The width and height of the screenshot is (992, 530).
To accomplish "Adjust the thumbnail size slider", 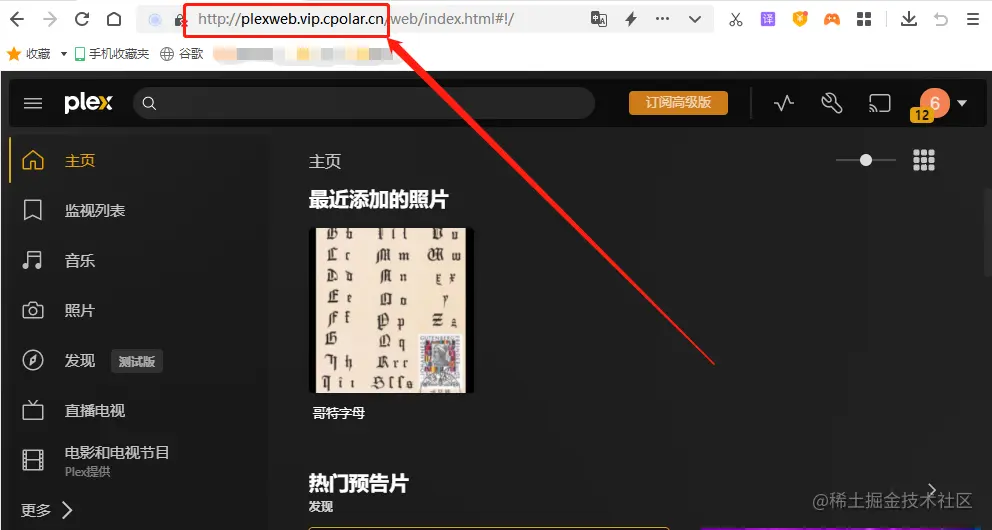I will point(866,160).
